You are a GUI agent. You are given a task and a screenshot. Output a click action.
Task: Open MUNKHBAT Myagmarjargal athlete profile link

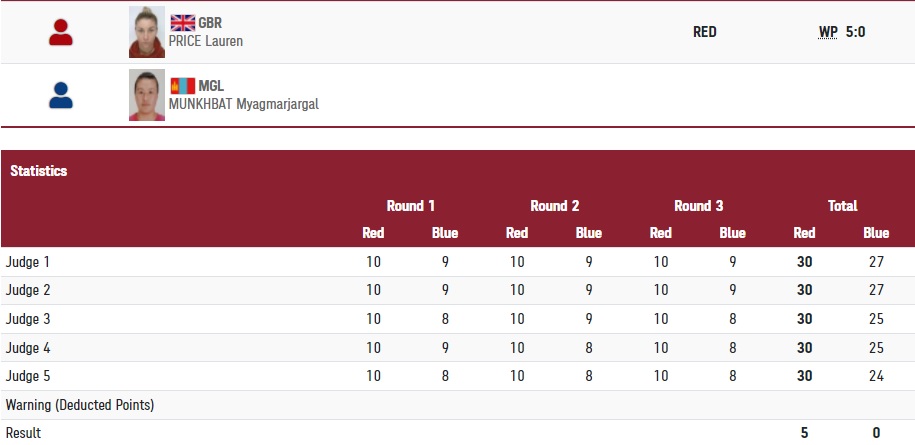pos(244,103)
